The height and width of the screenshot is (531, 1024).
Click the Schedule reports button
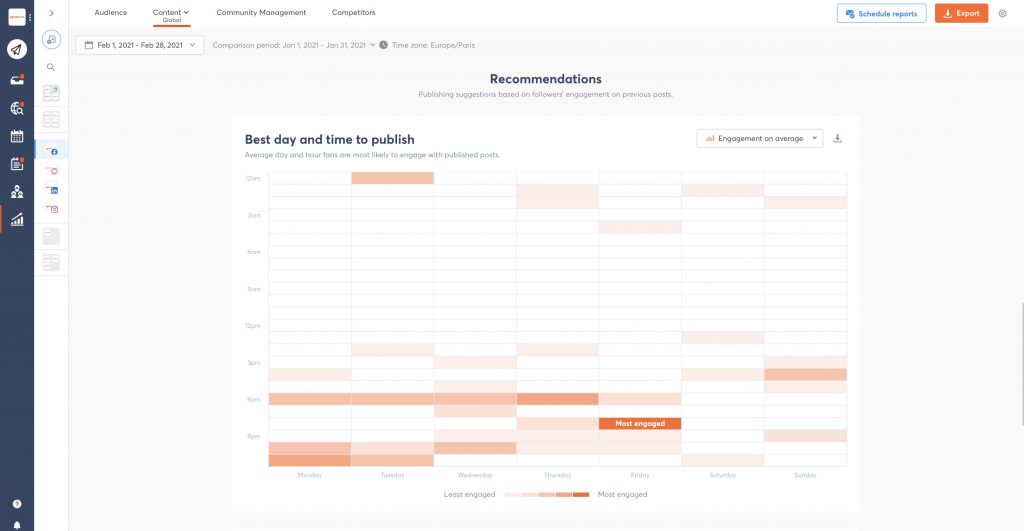[x=882, y=13]
